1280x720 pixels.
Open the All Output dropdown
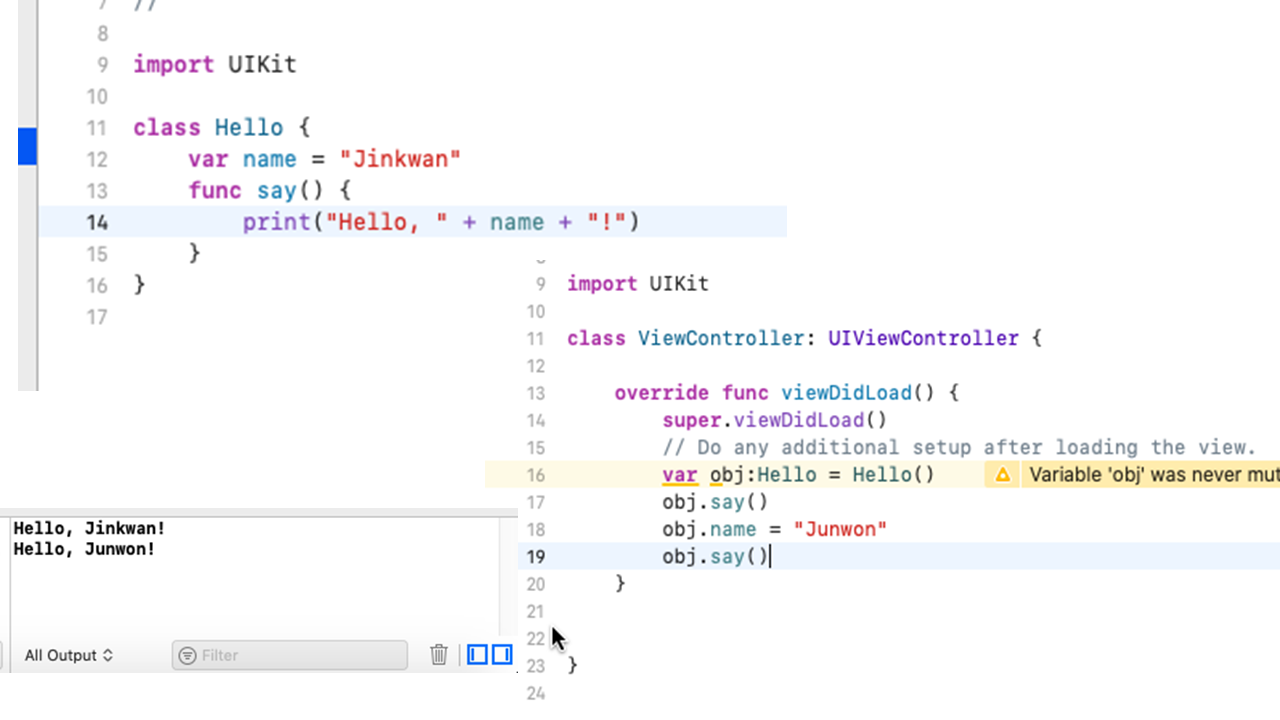point(68,656)
